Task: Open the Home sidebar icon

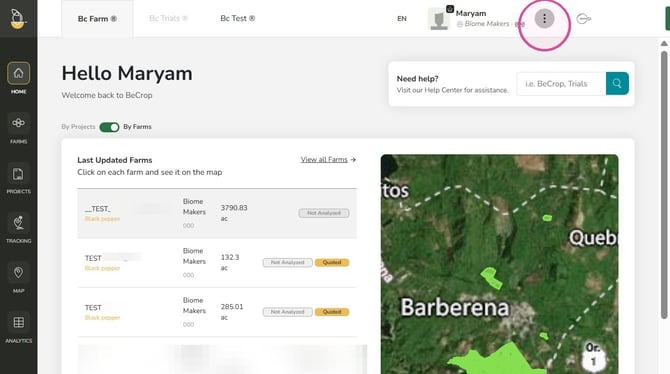Action: (18, 74)
